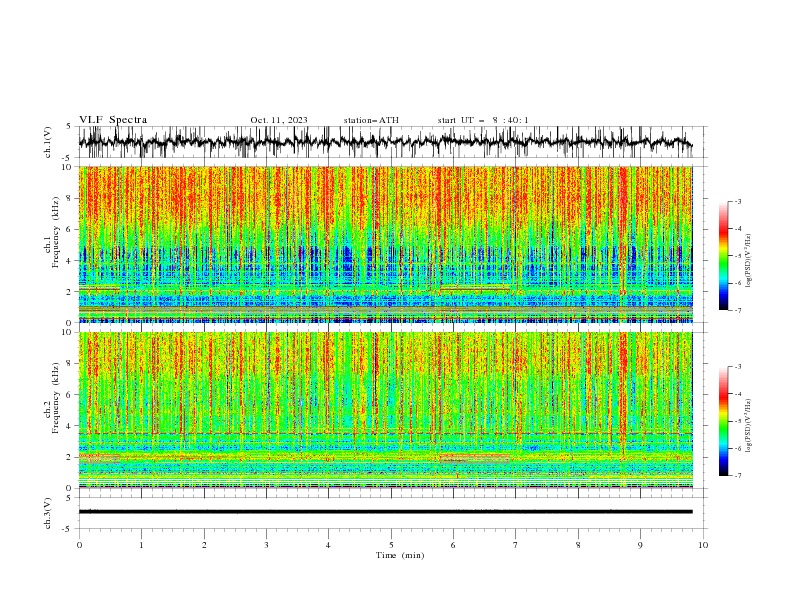This screenshot has width=792, height=612.
Task: Click the '8' kHz tick on ch.1 frequency axis
Action: click(x=70, y=198)
